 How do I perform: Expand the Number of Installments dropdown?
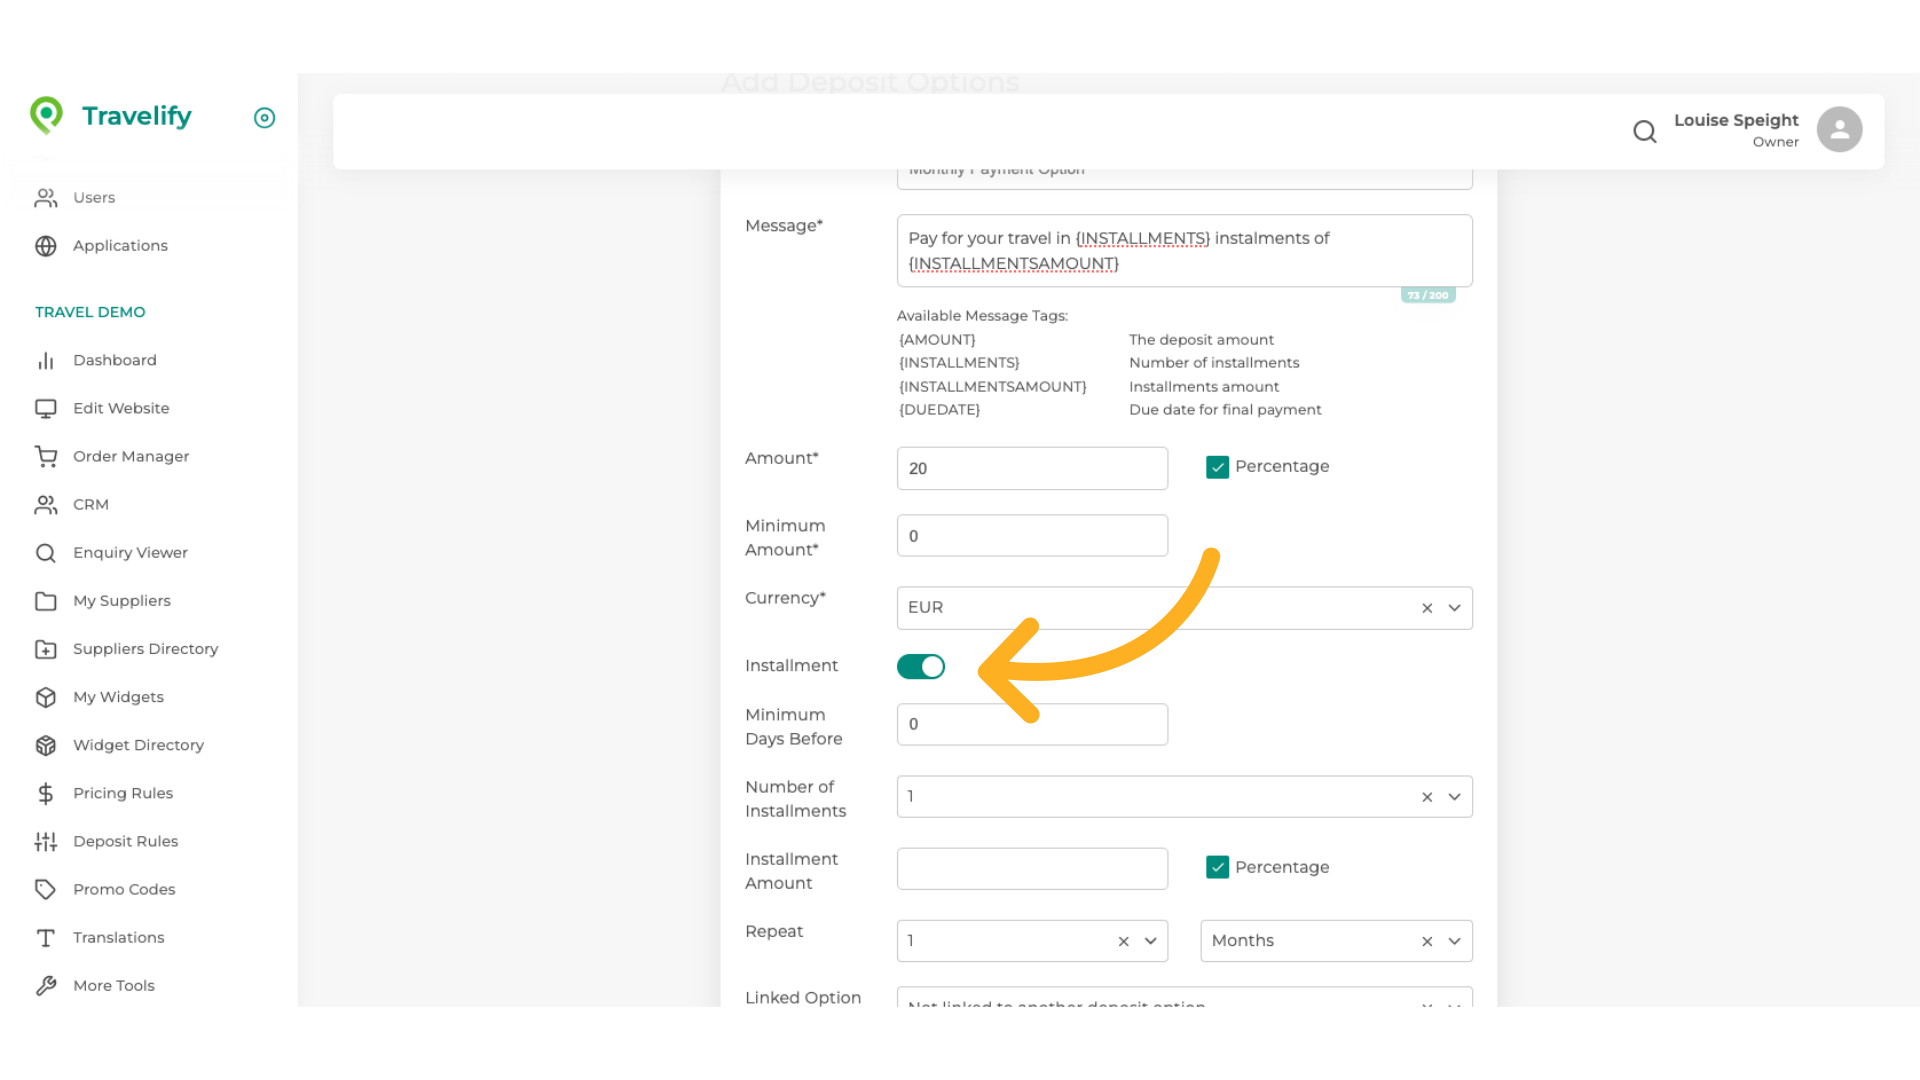point(1454,796)
